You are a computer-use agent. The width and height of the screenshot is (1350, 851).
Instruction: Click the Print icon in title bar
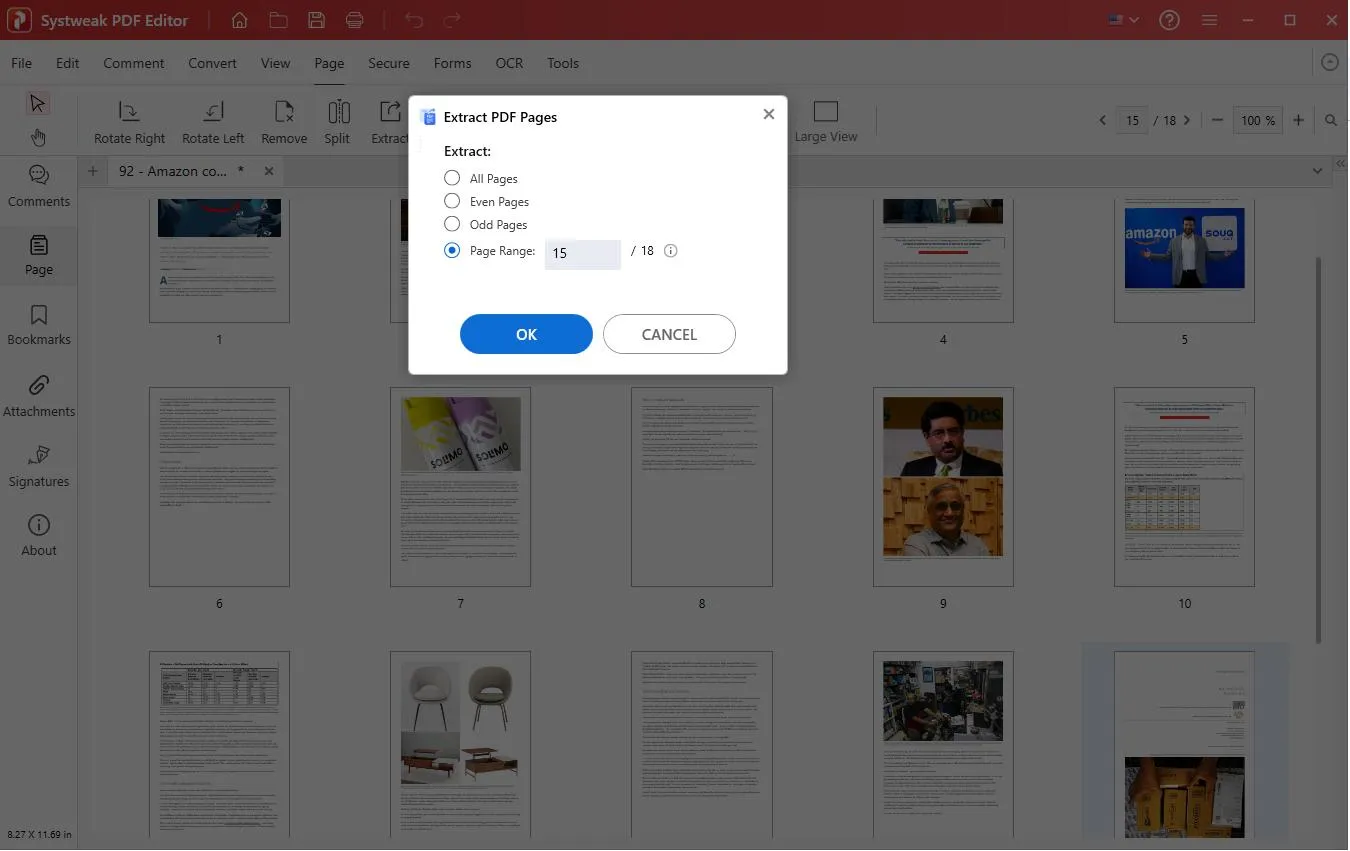(354, 20)
